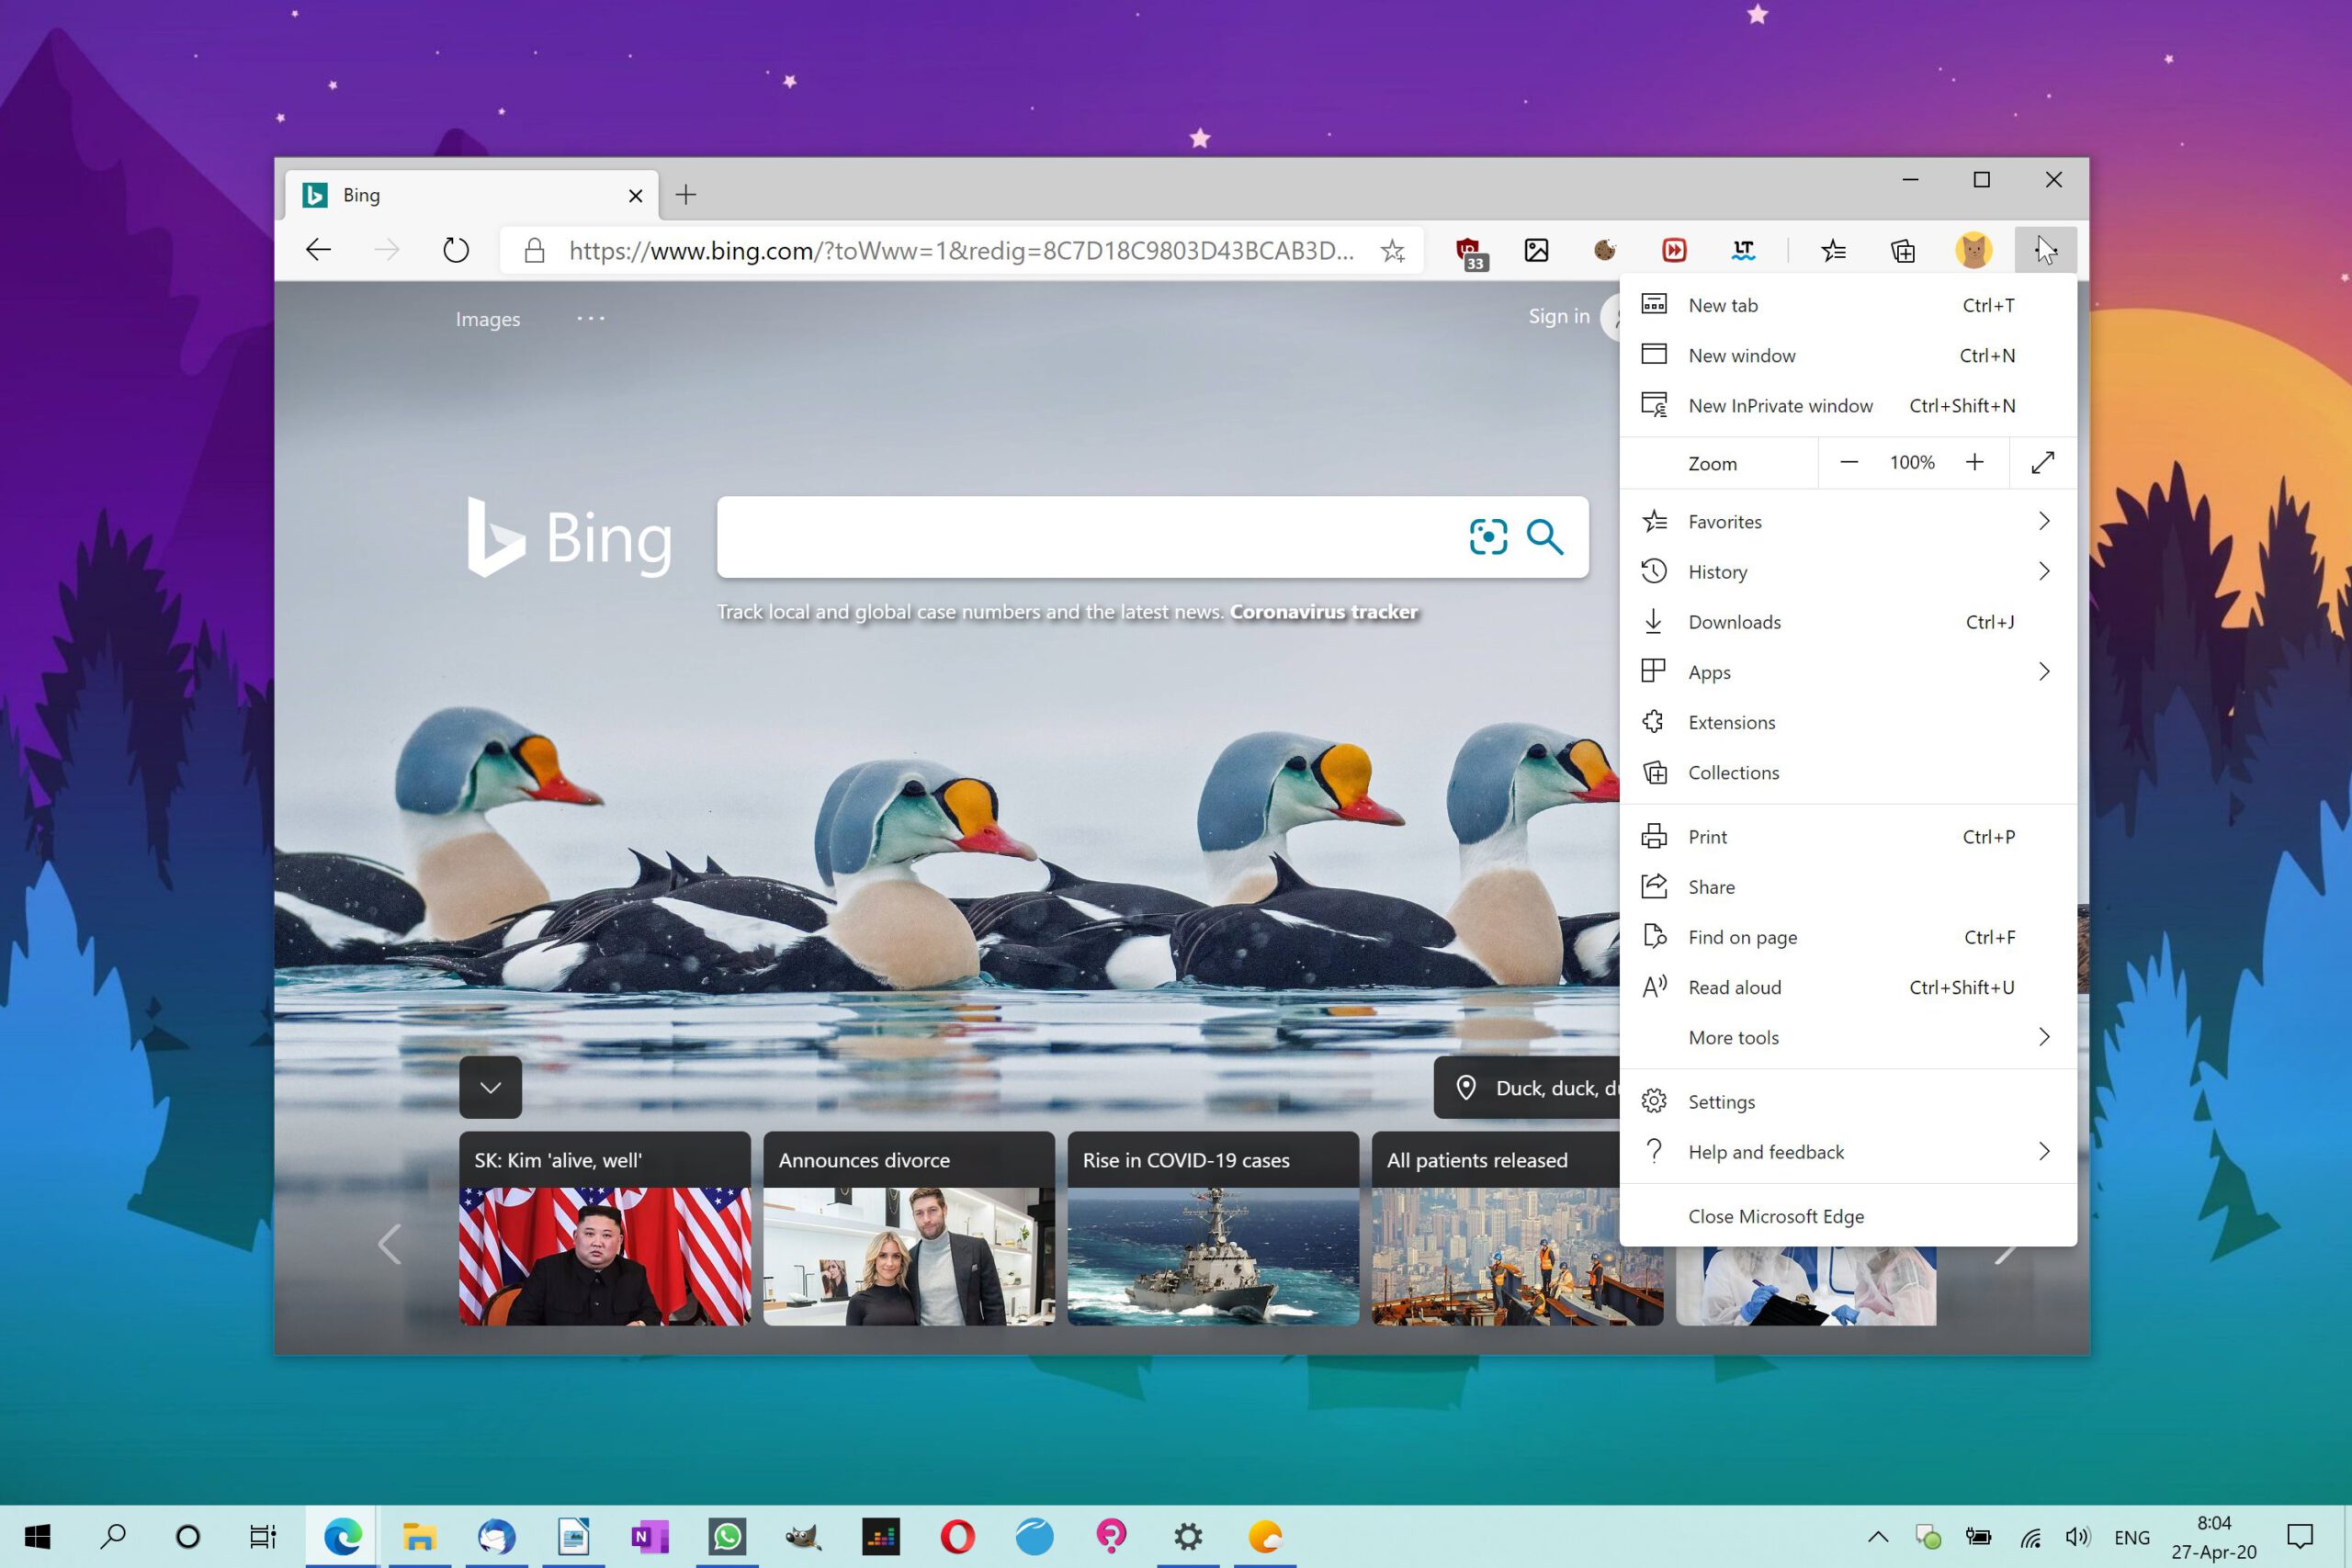The image size is (2352, 1568).
Task: Decrease zoom with the minus button
Action: click(1849, 462)
